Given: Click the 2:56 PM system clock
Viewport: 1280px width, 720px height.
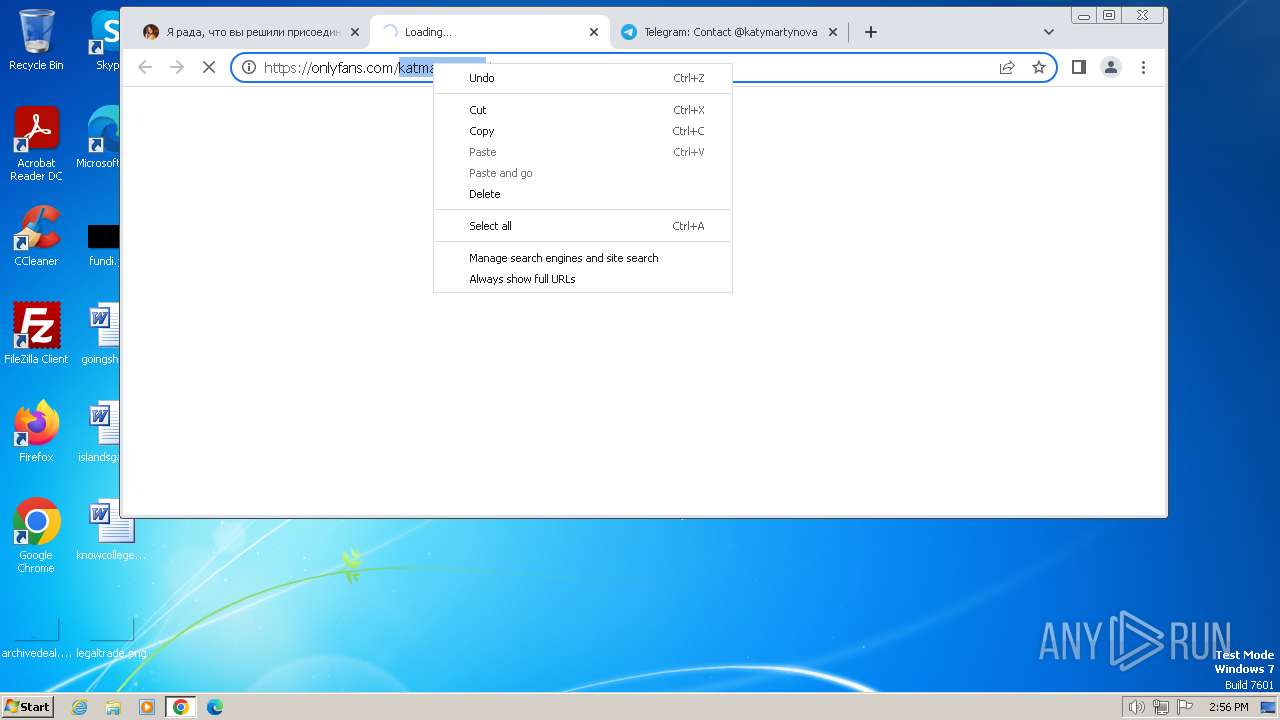Looking at the screenshot, I should coord(1228,707).
